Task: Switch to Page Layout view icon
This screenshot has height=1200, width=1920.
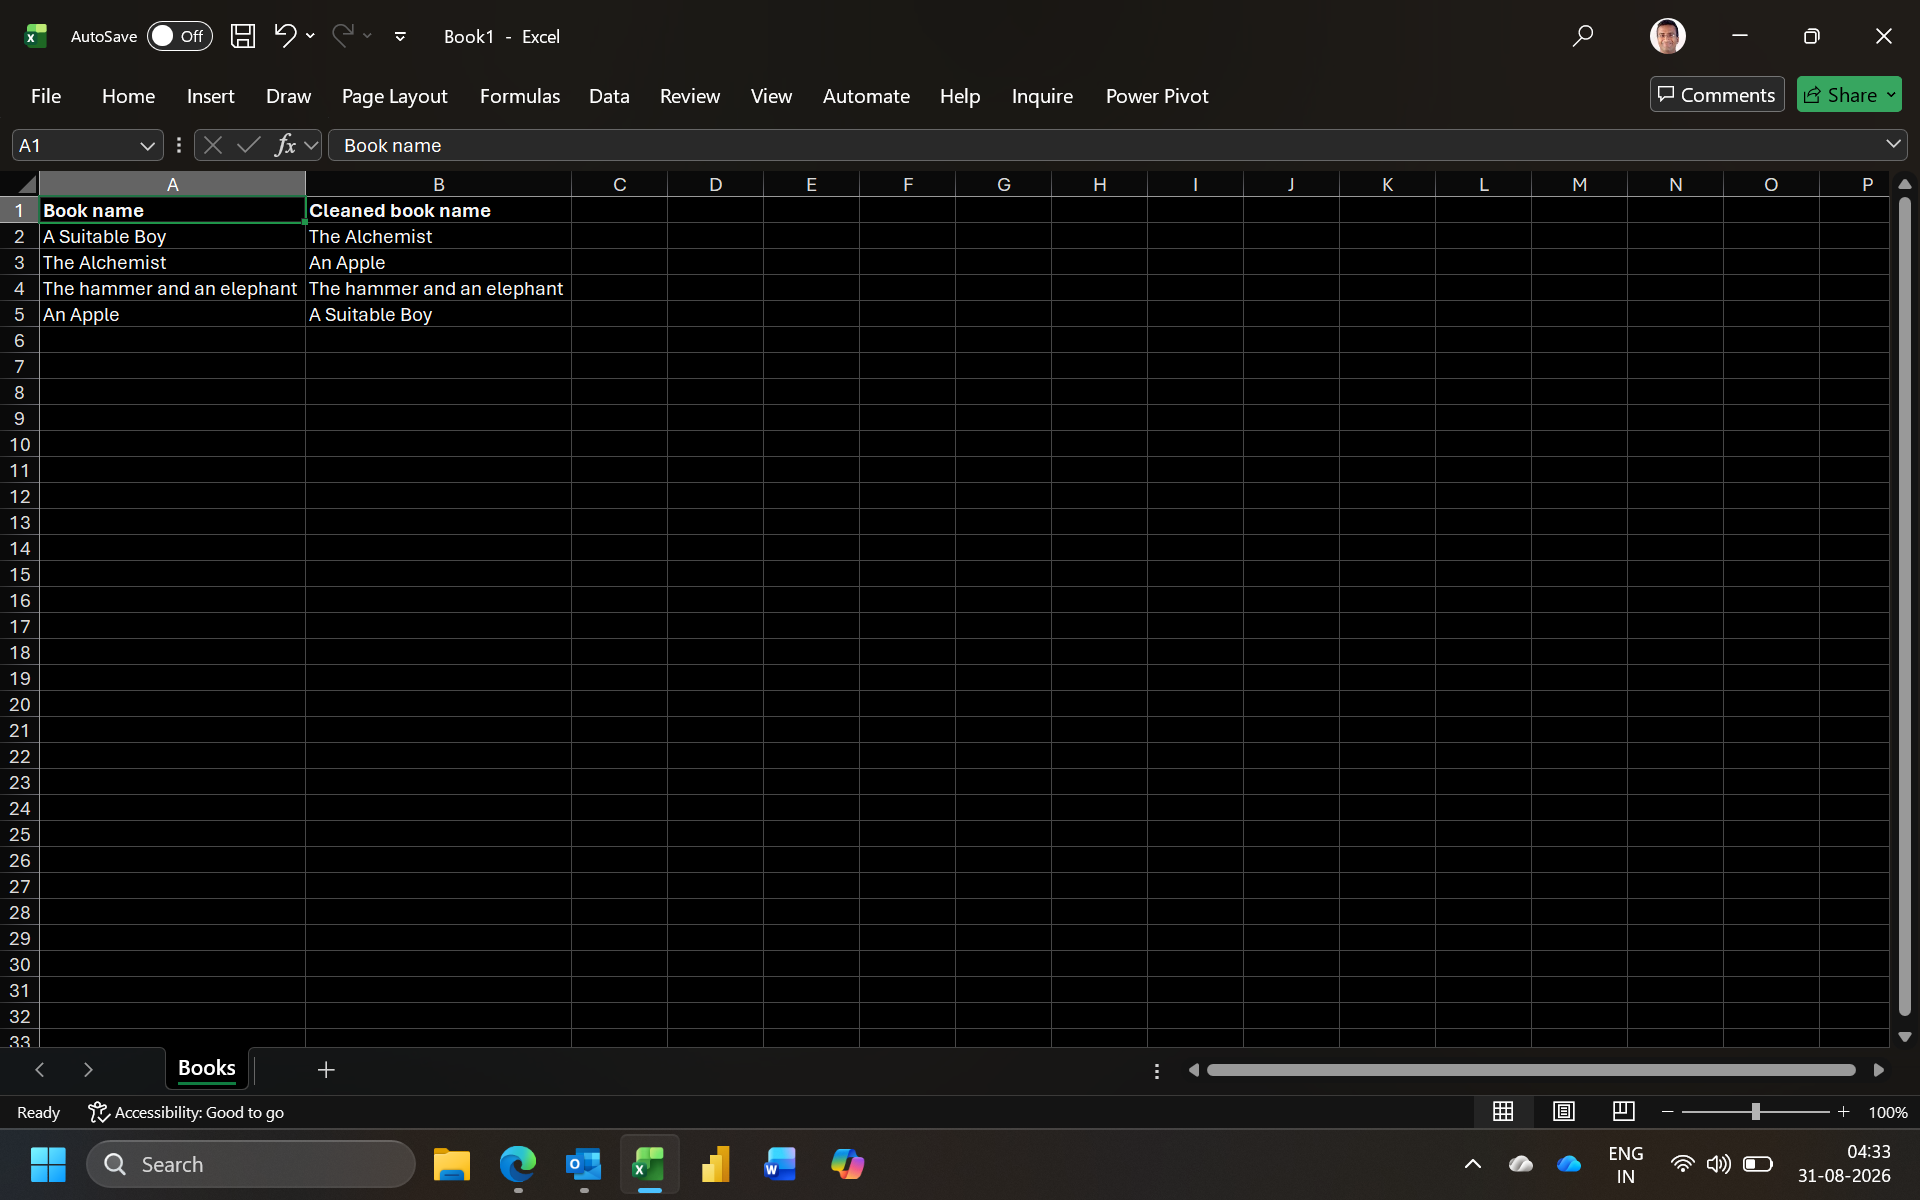Action: pyautogui.click(x=1564, y=1111)
